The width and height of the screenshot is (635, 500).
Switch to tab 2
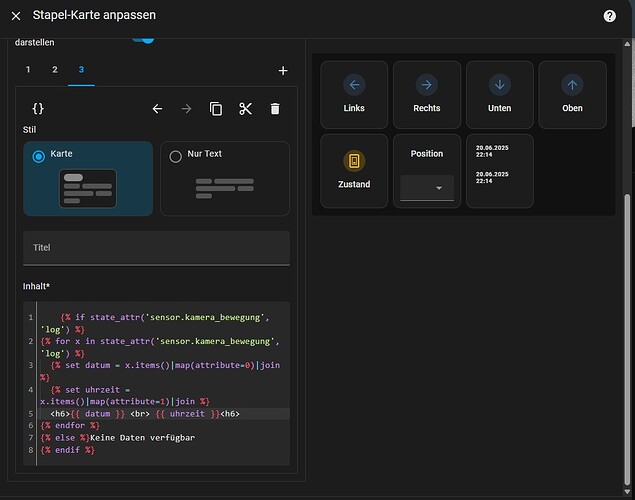[x=55, y=70]
